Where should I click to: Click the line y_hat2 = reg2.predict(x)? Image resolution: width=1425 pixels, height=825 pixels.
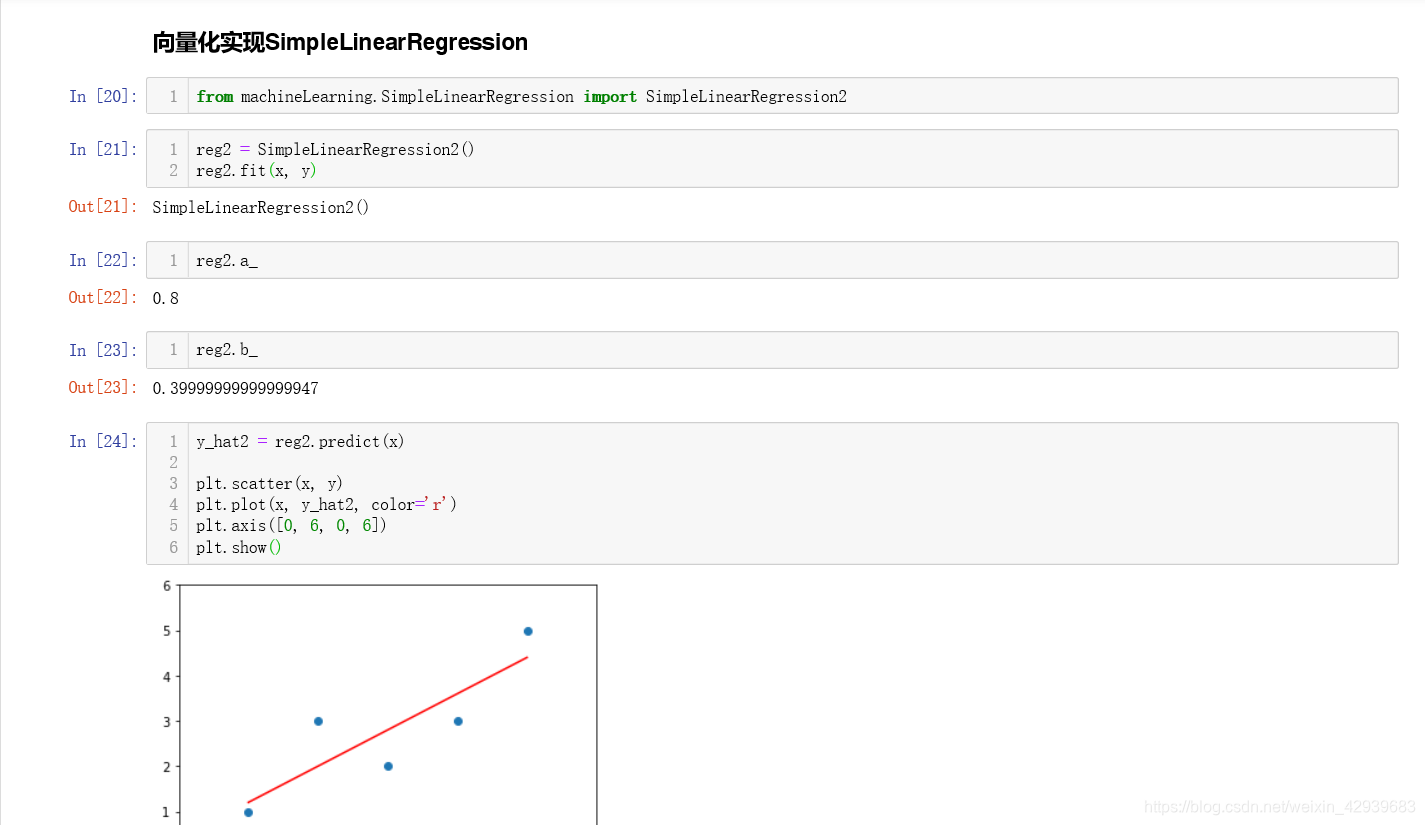coord(300,441)
